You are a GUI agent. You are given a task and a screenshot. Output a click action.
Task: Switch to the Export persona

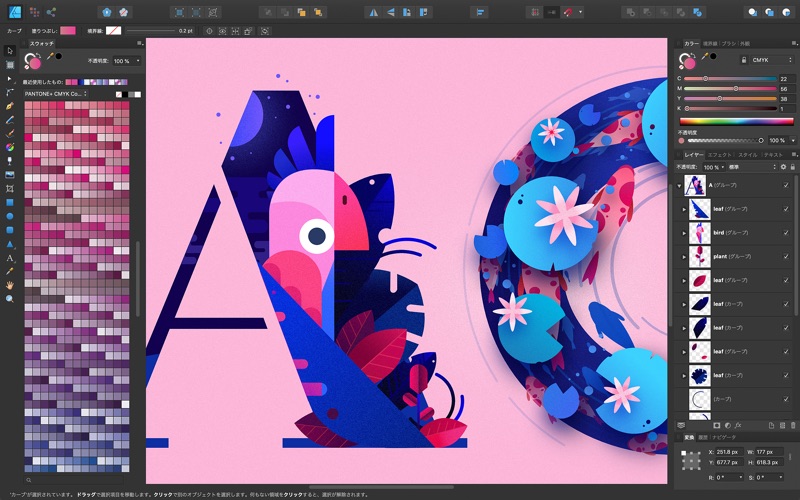[51, 12]
